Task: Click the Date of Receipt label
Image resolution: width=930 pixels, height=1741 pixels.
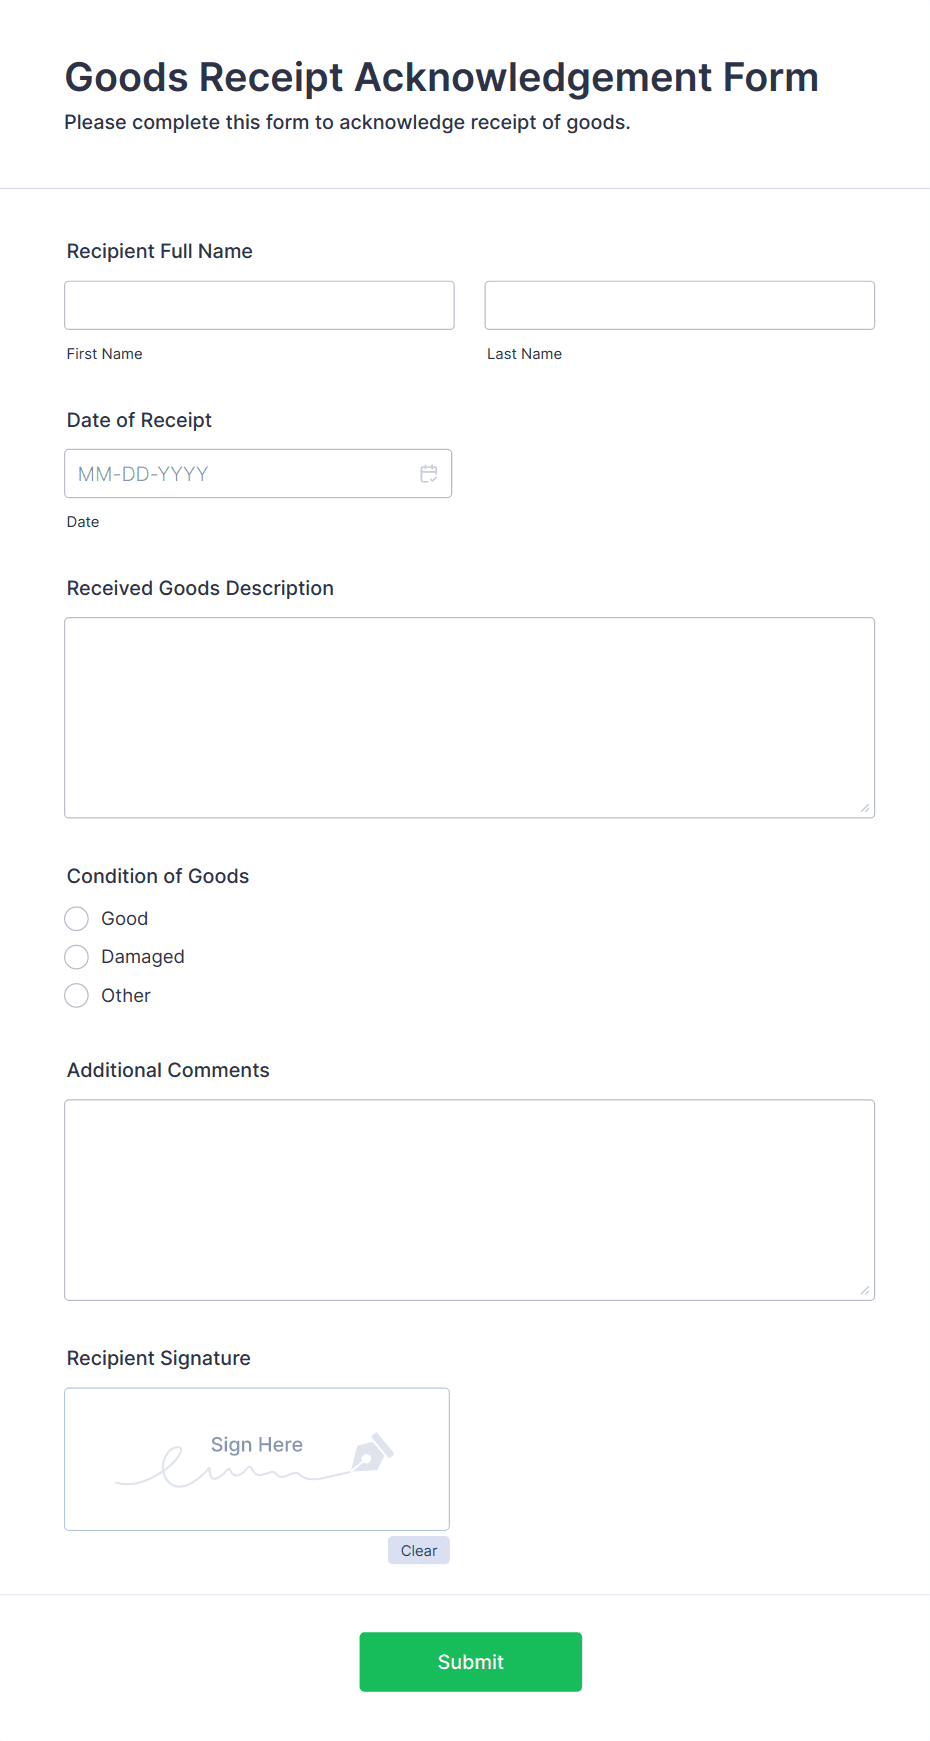Action: (140, 420)
